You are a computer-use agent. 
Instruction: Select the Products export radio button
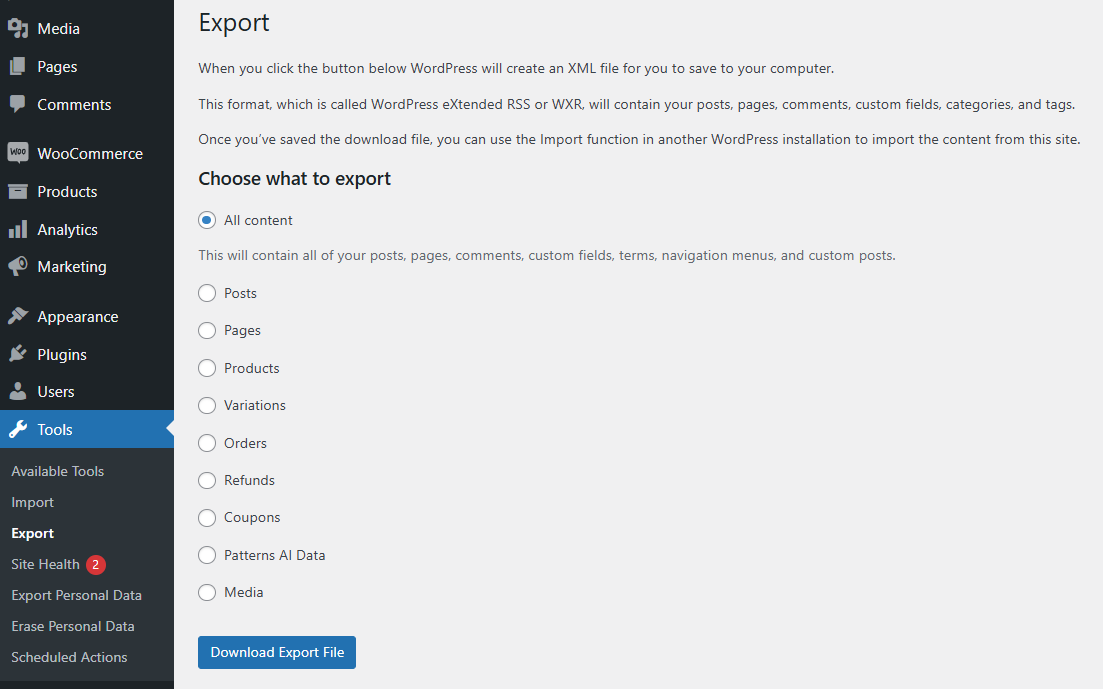(x=207, y=368)
